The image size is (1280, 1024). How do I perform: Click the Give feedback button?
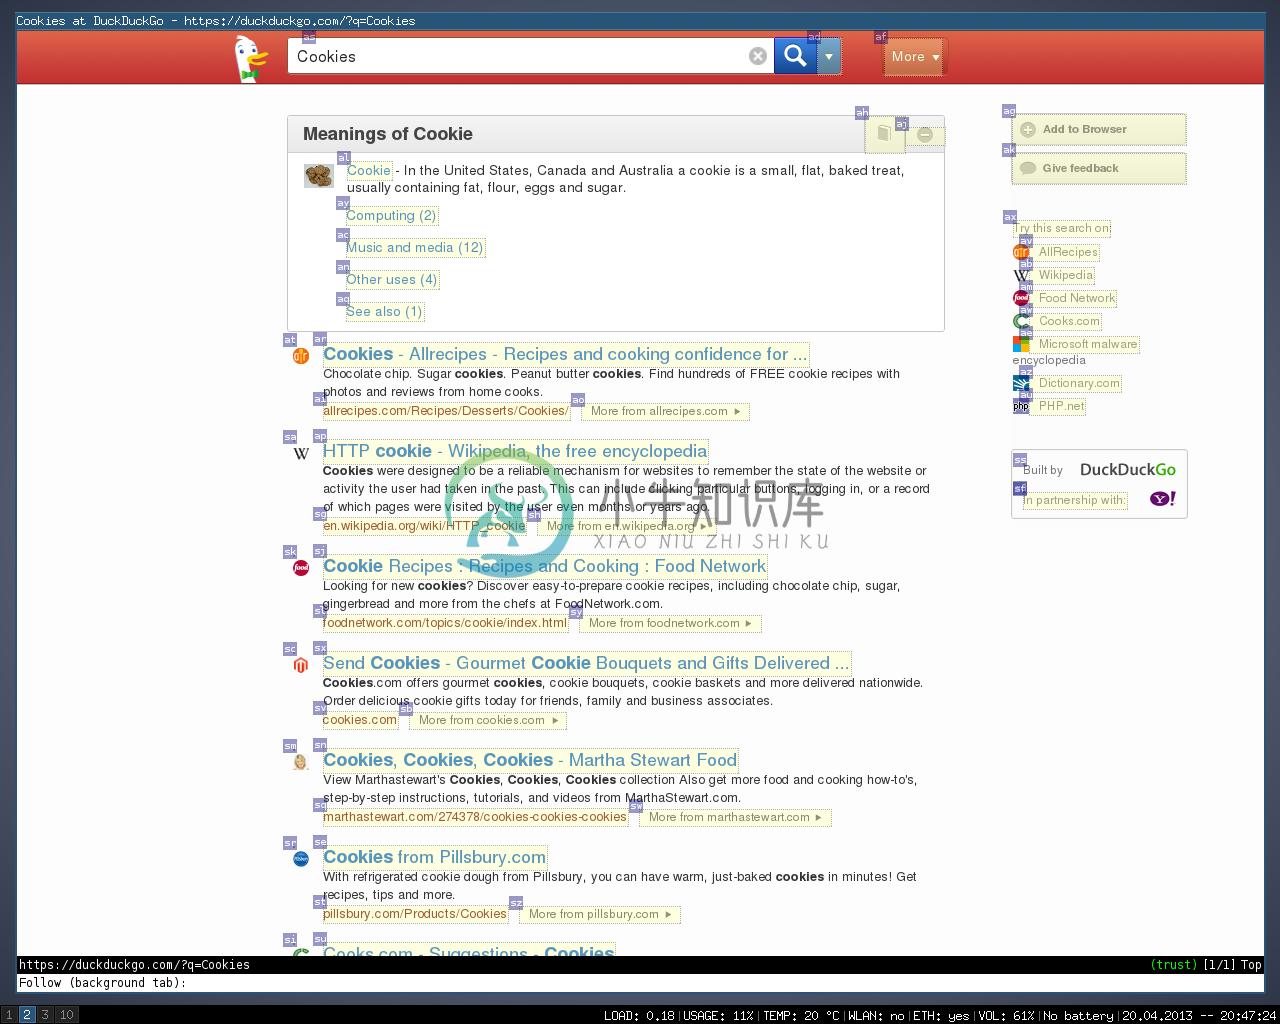[1099, 168]
